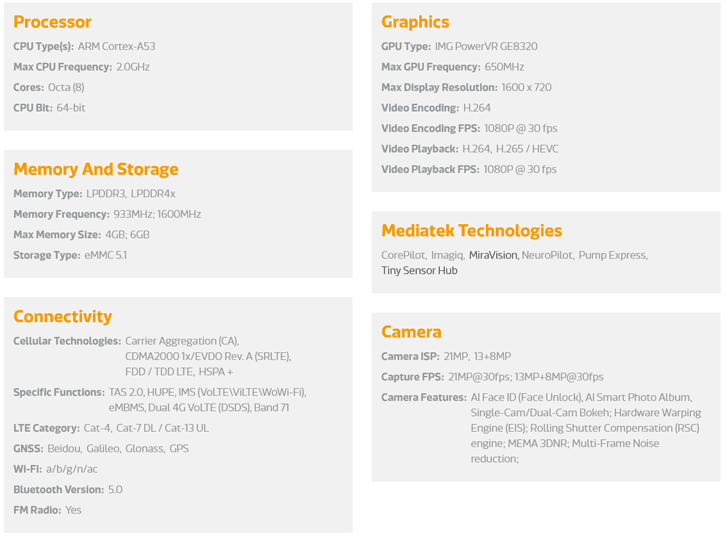Click the Camera section heading
This screenshot has width=725, height=538.
411,331
